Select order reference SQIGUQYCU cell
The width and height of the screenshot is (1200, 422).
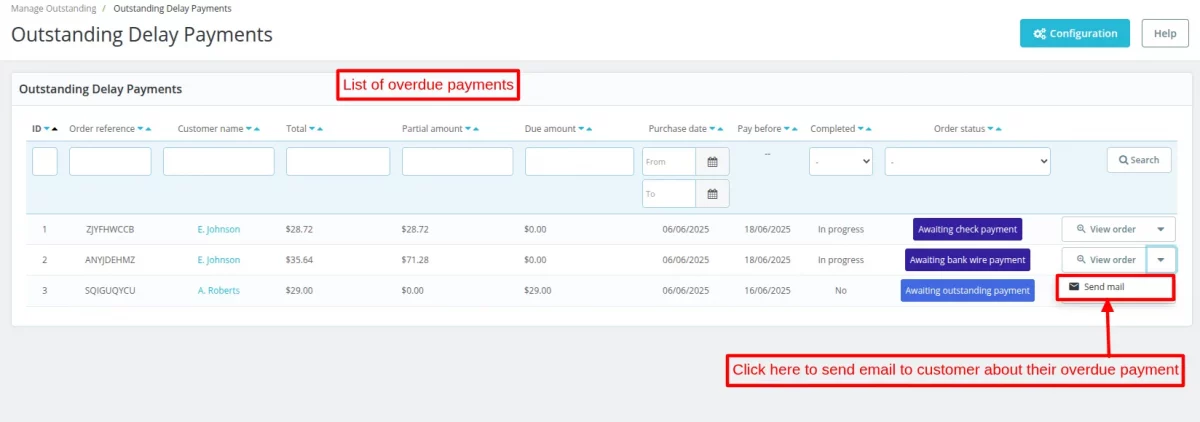(110, 291)
